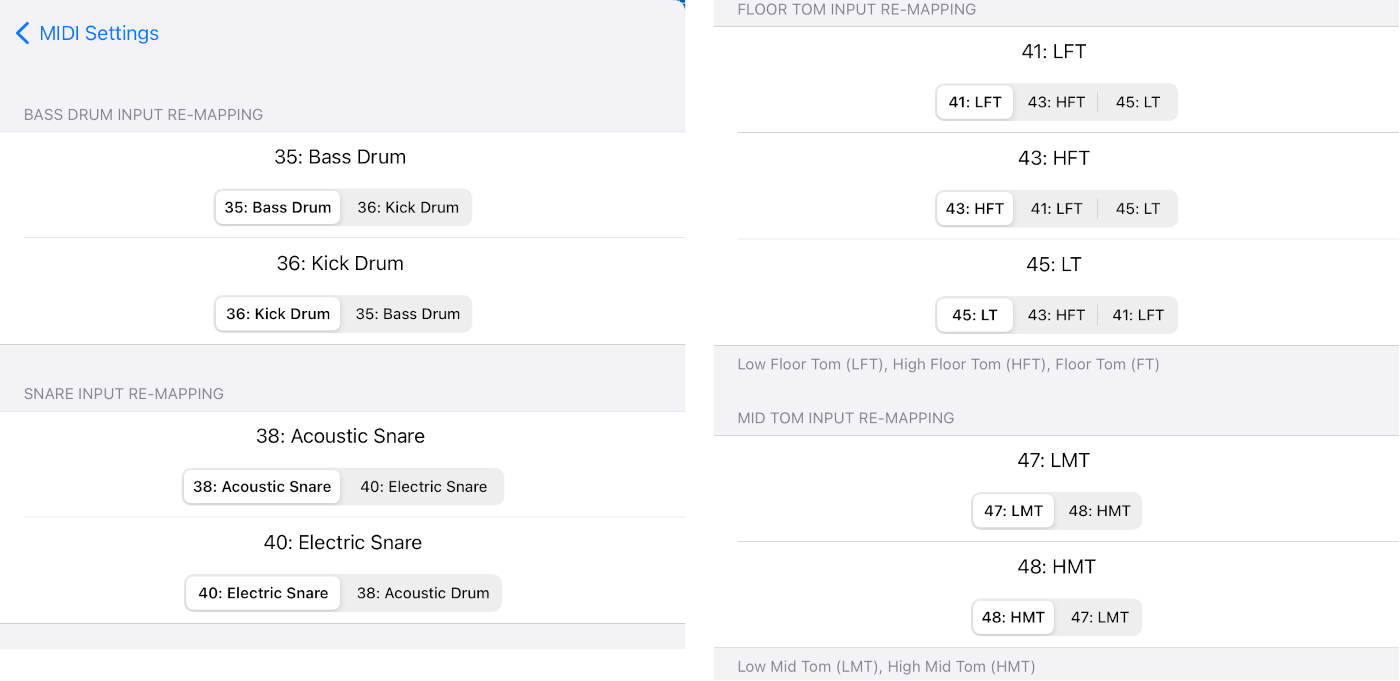Go back to MIDI Settings
Screen dimensions: 1400x681
[87, 33]
